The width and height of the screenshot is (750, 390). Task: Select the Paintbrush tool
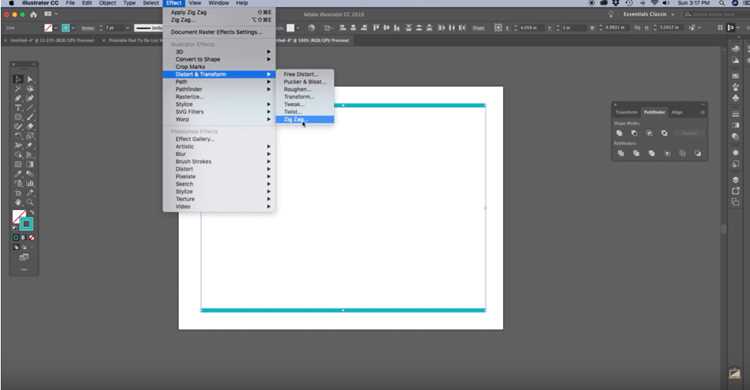[x=30, y=117]
